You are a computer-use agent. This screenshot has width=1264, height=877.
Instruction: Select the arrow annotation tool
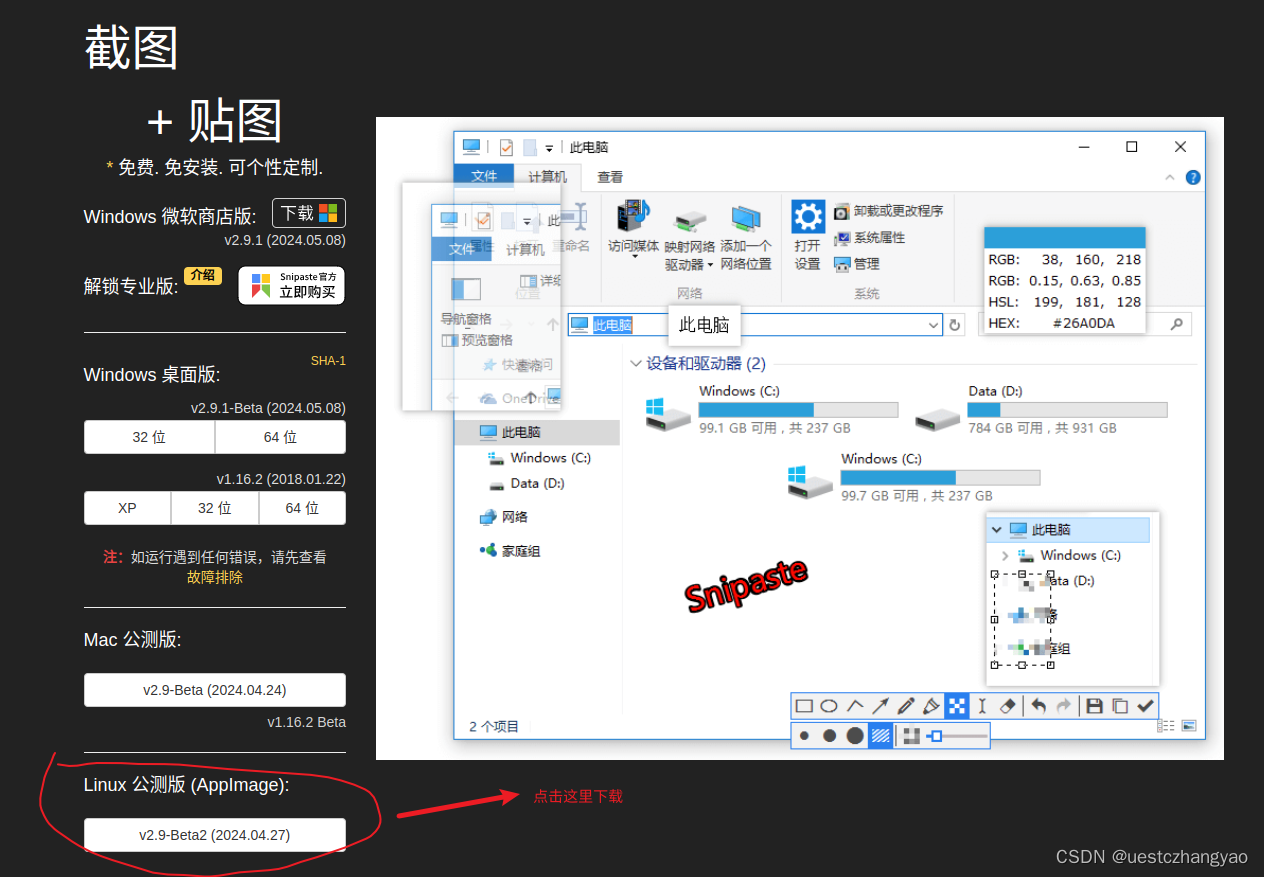(x=880, y=706)
